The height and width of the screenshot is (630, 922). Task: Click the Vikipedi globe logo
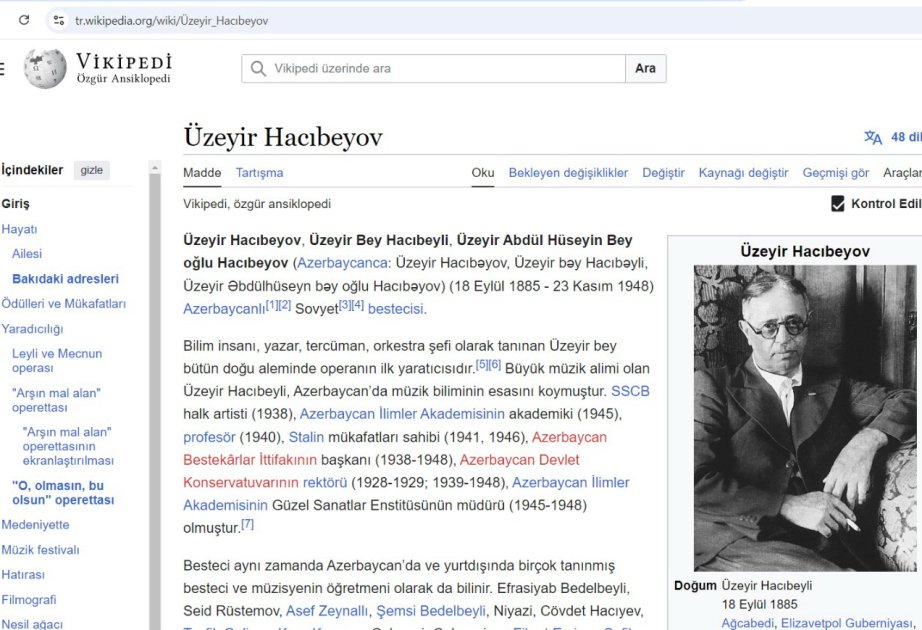45,69
